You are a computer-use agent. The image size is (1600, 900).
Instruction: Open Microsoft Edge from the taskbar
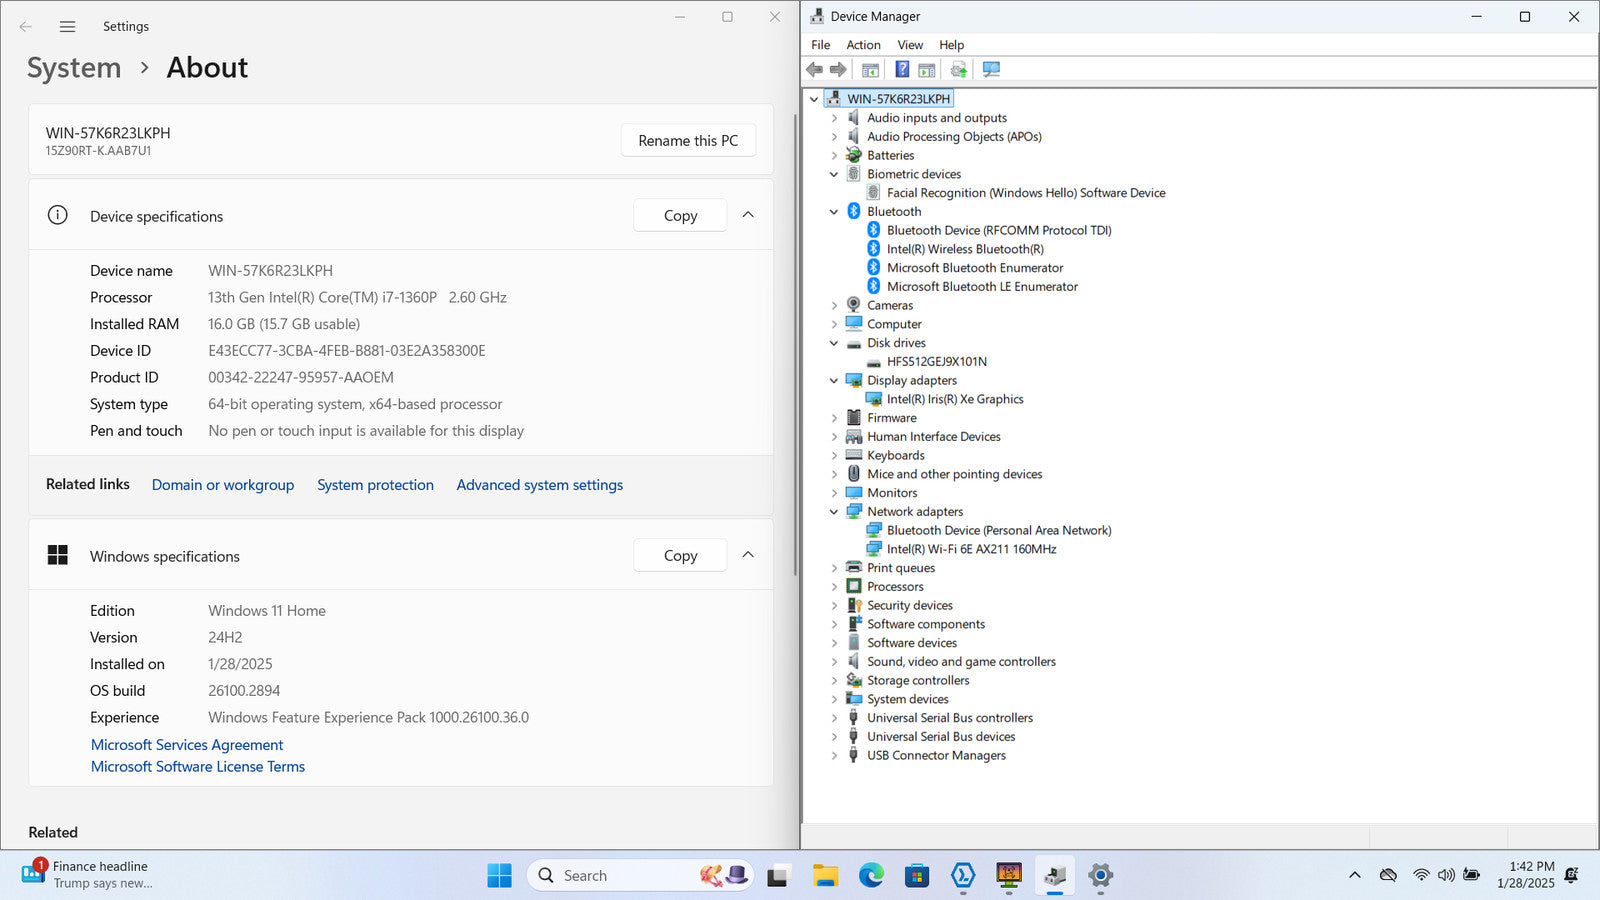[871, 875]
